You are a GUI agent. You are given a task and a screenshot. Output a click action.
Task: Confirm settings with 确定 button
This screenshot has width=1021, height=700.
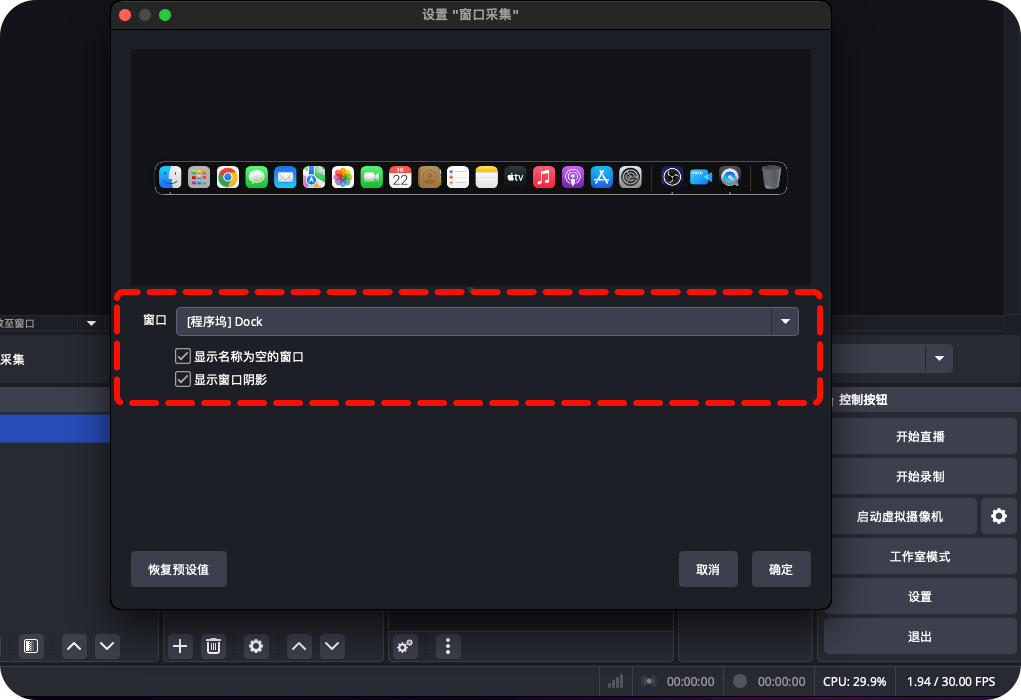[x=781, y=569]
